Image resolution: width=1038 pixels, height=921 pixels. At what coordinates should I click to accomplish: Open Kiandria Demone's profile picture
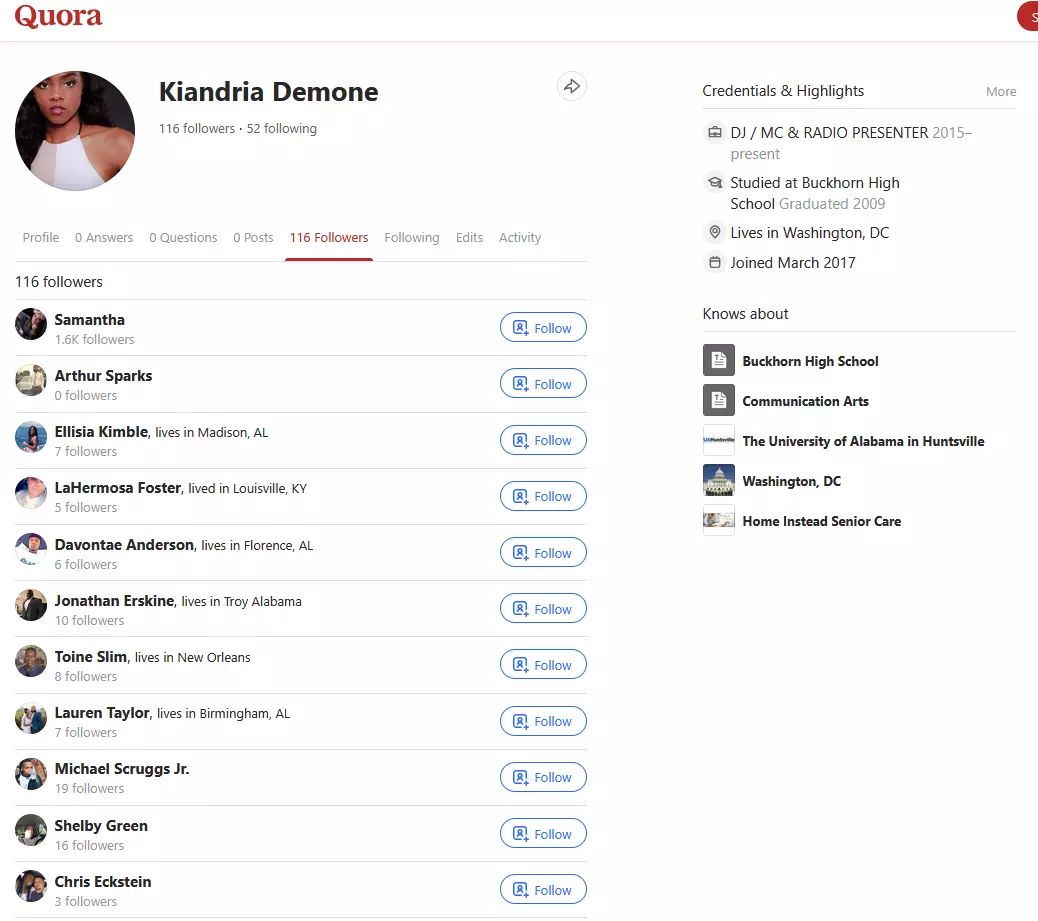coord(75,130)
